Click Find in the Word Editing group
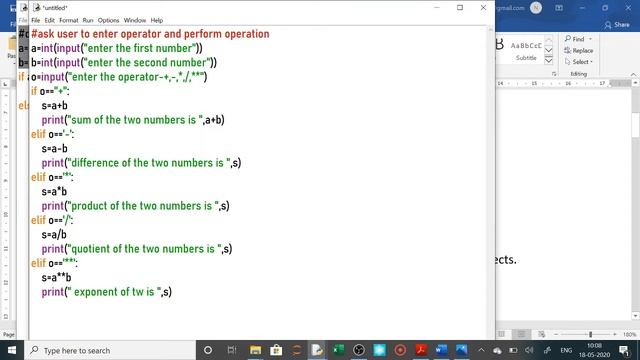The image size is (640, 360). pos(575,39)
